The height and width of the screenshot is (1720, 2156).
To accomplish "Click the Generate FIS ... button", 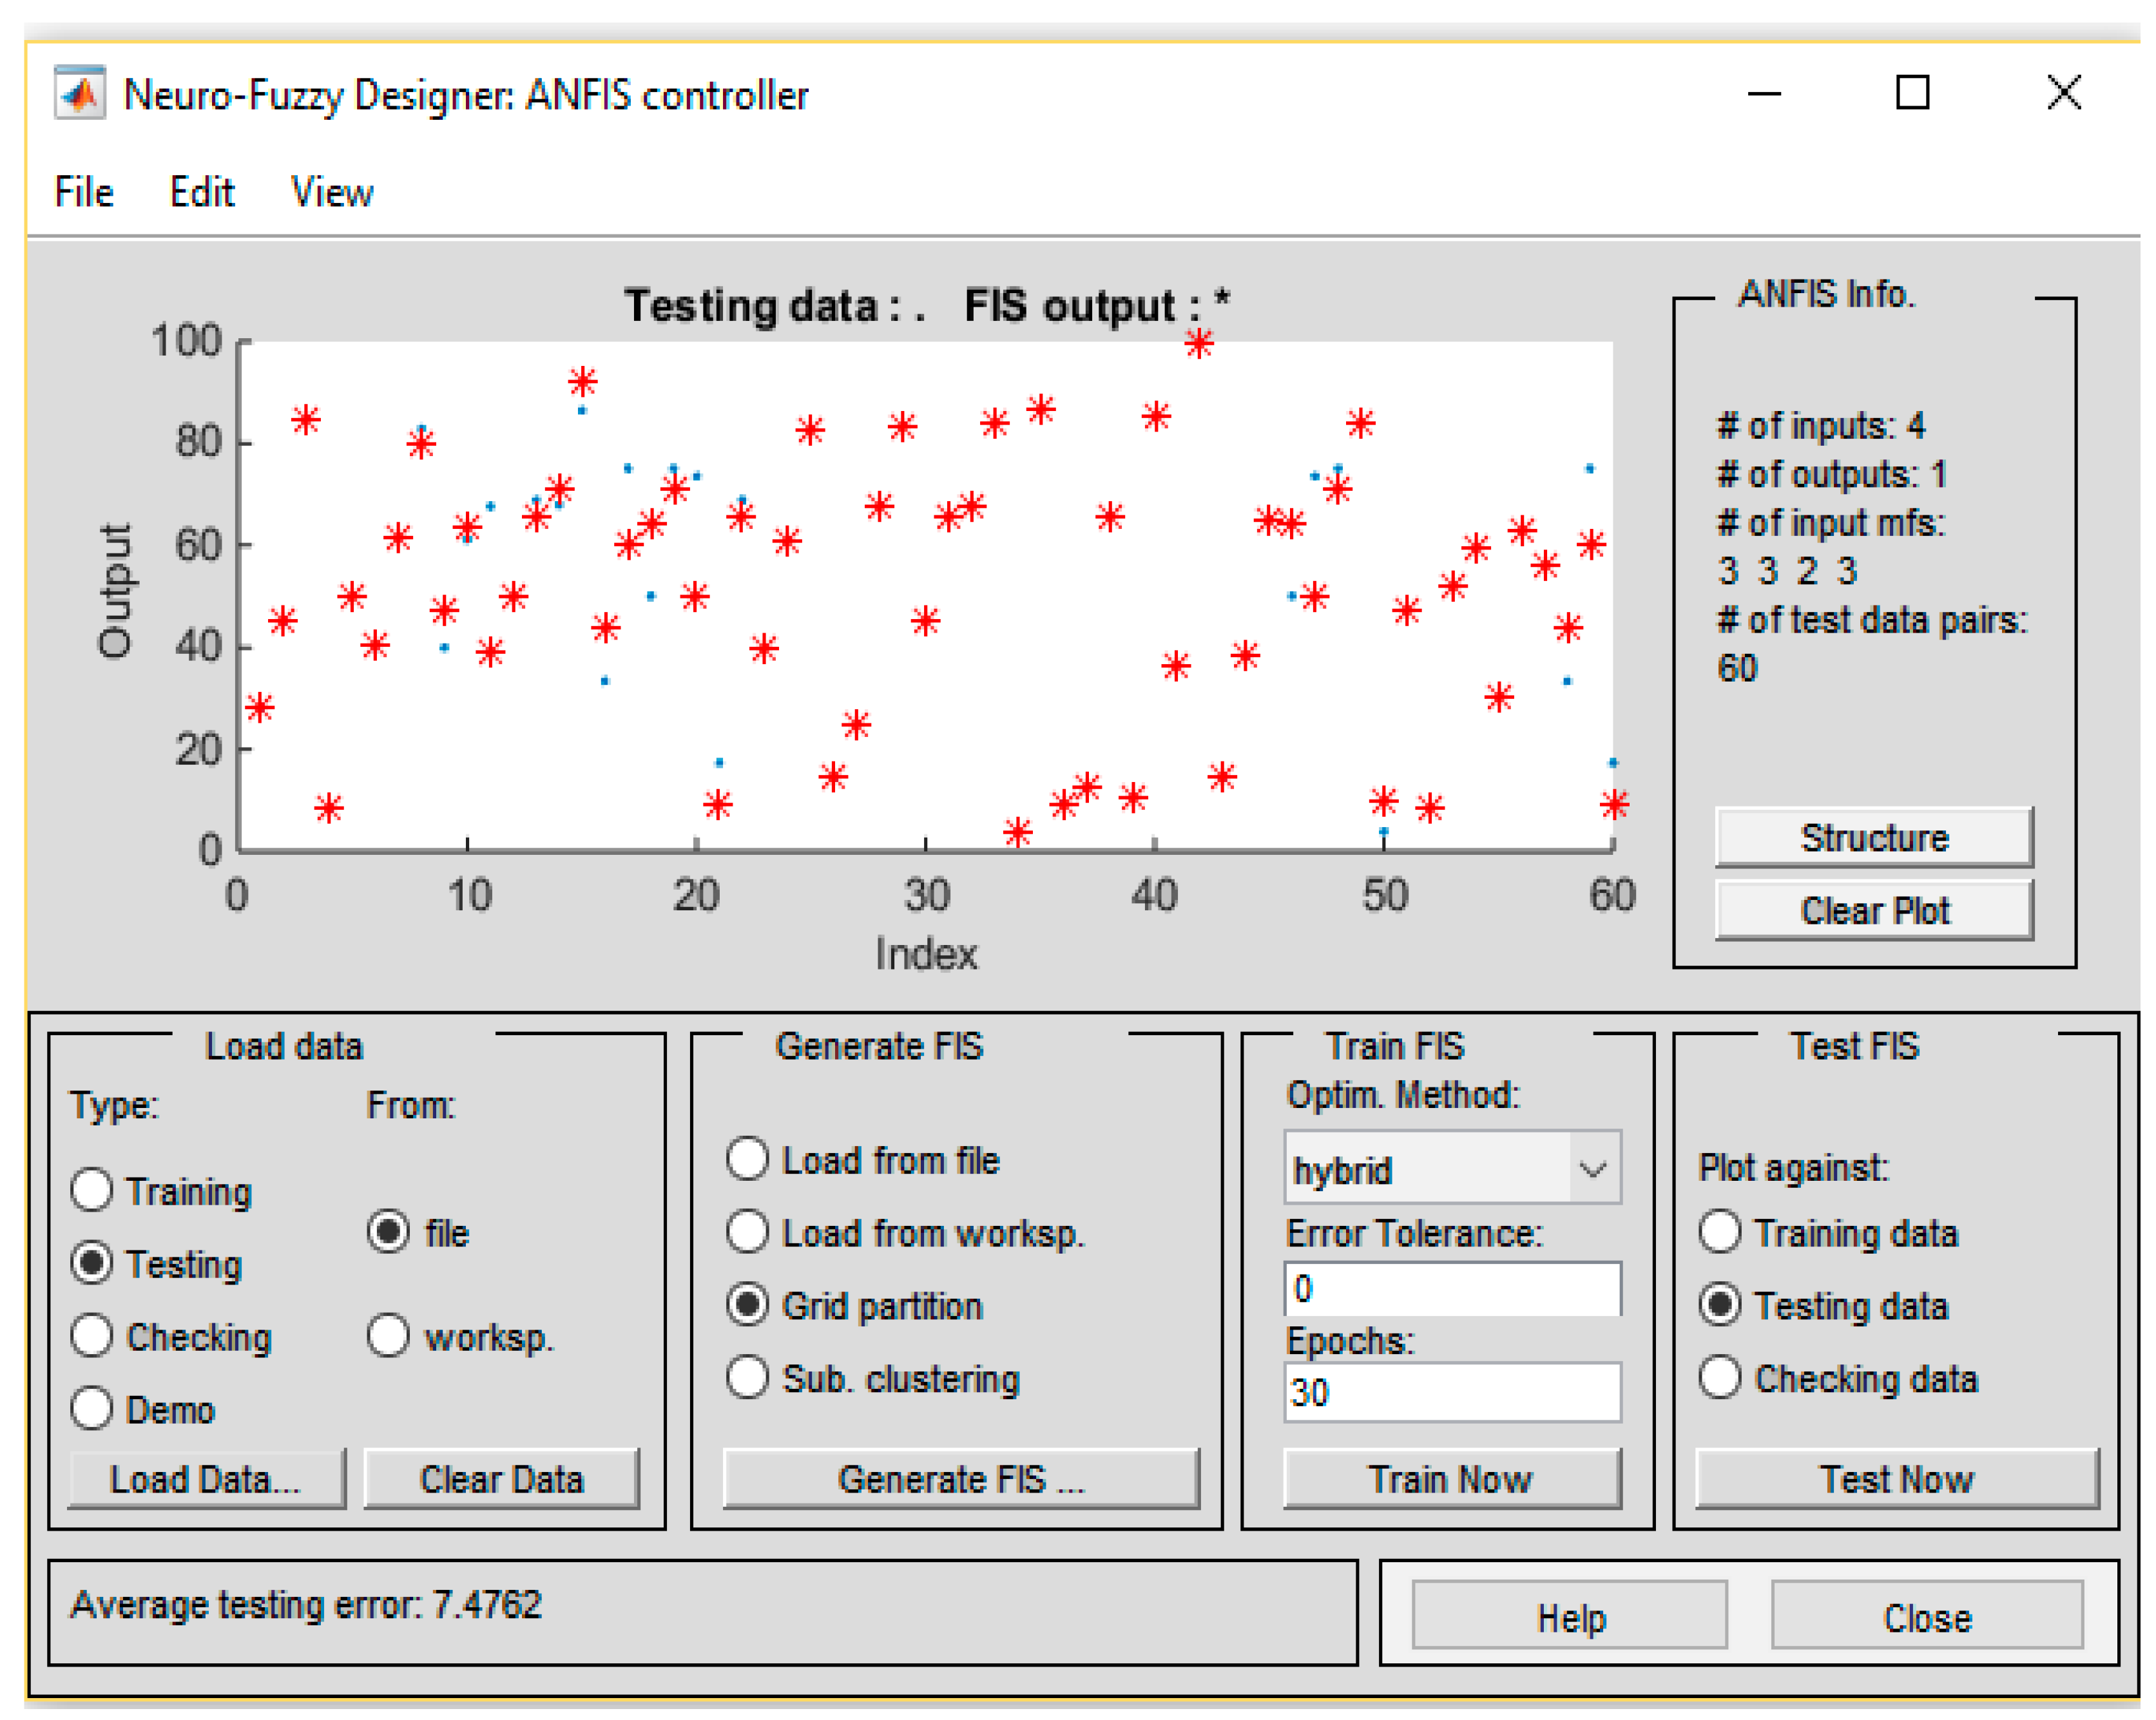I will (x=960, y=1478).
